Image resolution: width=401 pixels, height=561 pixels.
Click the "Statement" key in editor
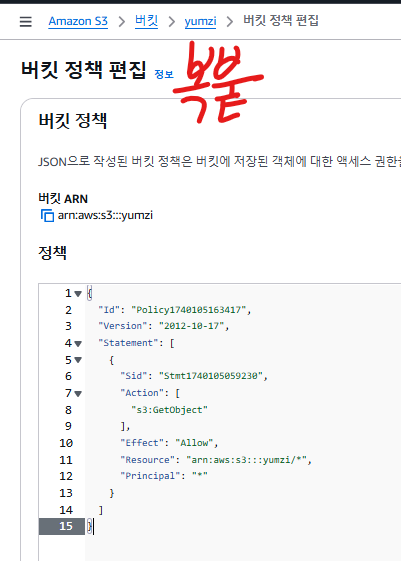(x=128, y=343)
